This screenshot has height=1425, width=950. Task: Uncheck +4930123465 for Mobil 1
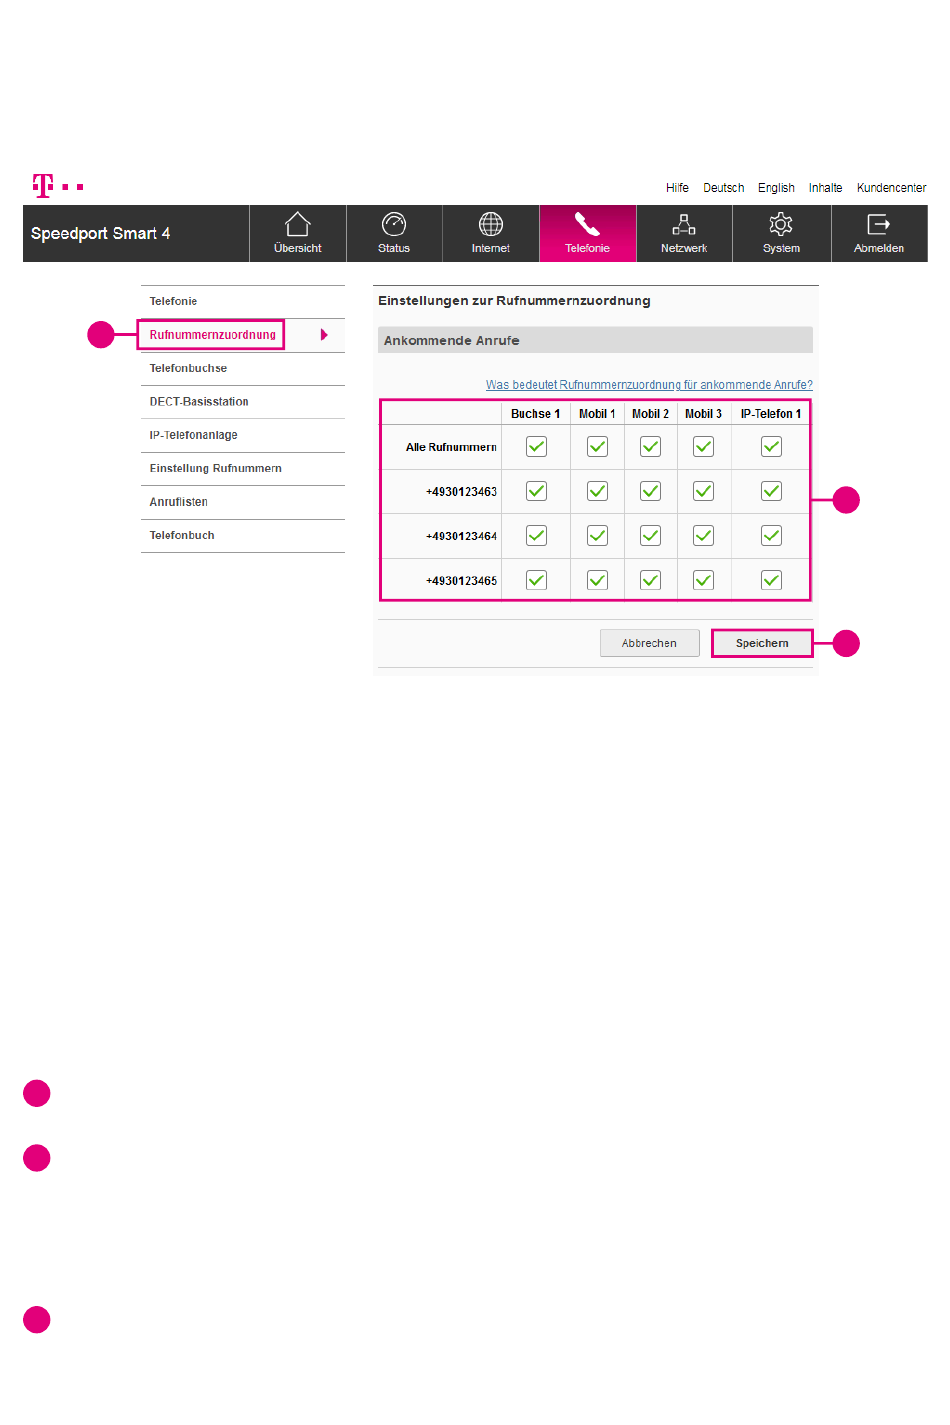coord(598,580)
